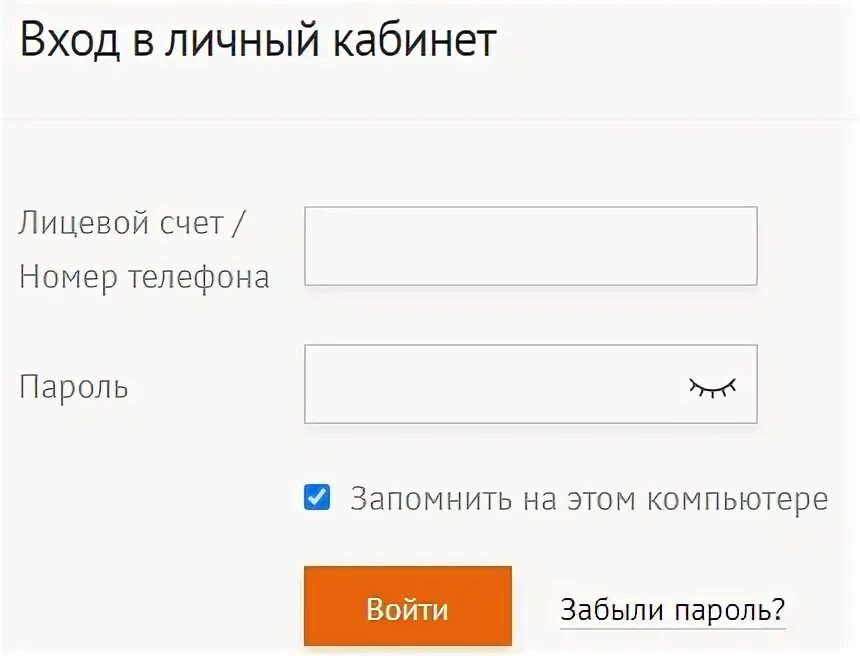Image resolution: width=860 pixels, height=656 pixels.
Task: Click the Пароль field label
Action: click(x=73, y=387)
